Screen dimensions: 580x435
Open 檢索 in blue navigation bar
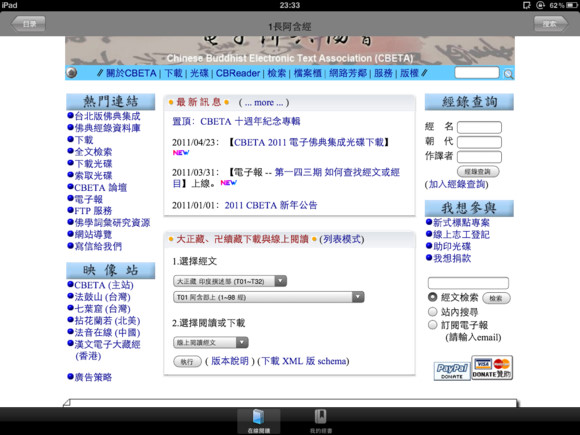coord(277,73)
